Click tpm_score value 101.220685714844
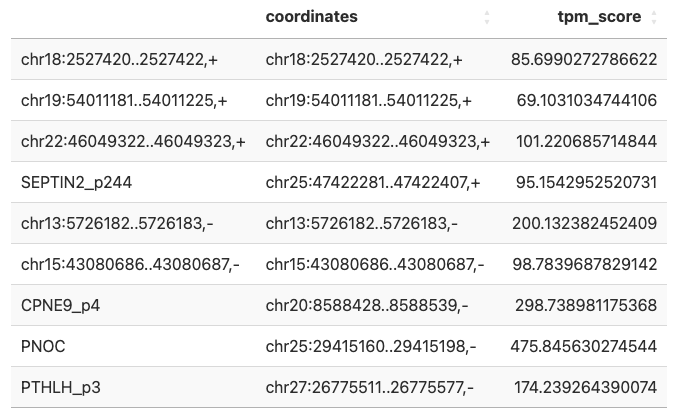The image size is (685, 411). [584, 141]
